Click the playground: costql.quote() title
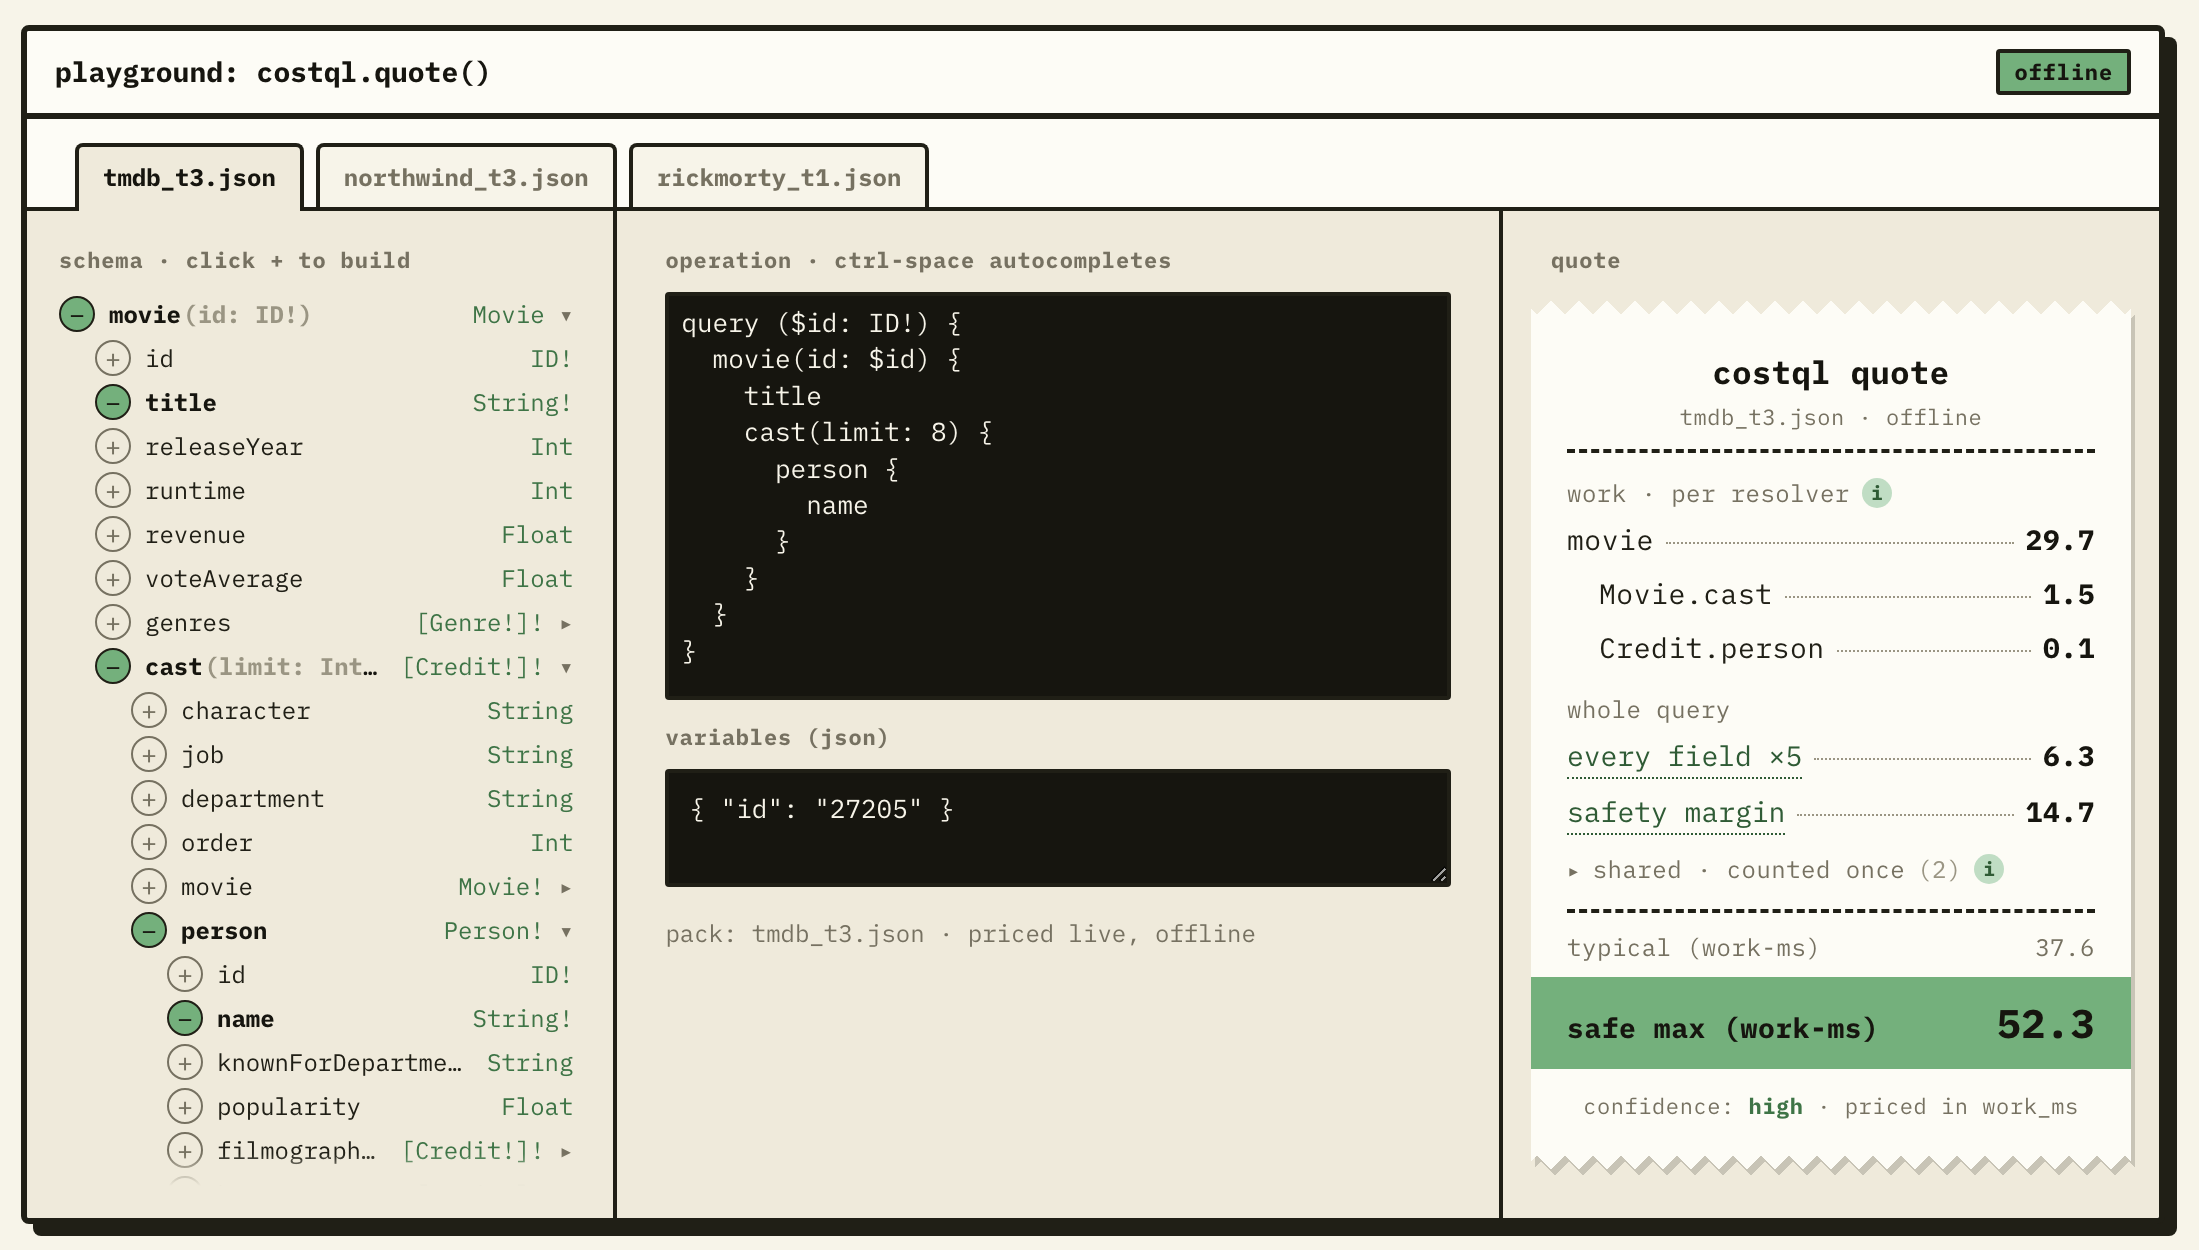This screenshot has width=2199, height=1250. pos(272,73)
